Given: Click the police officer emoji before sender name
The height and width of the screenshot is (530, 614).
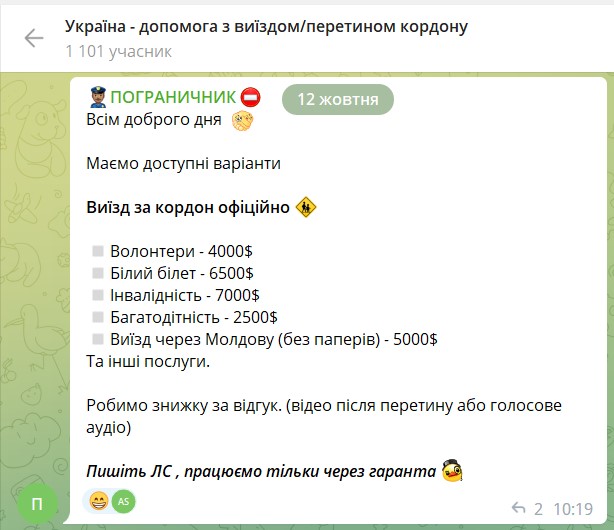Looking at the screenshot, I should click(97, 97).
